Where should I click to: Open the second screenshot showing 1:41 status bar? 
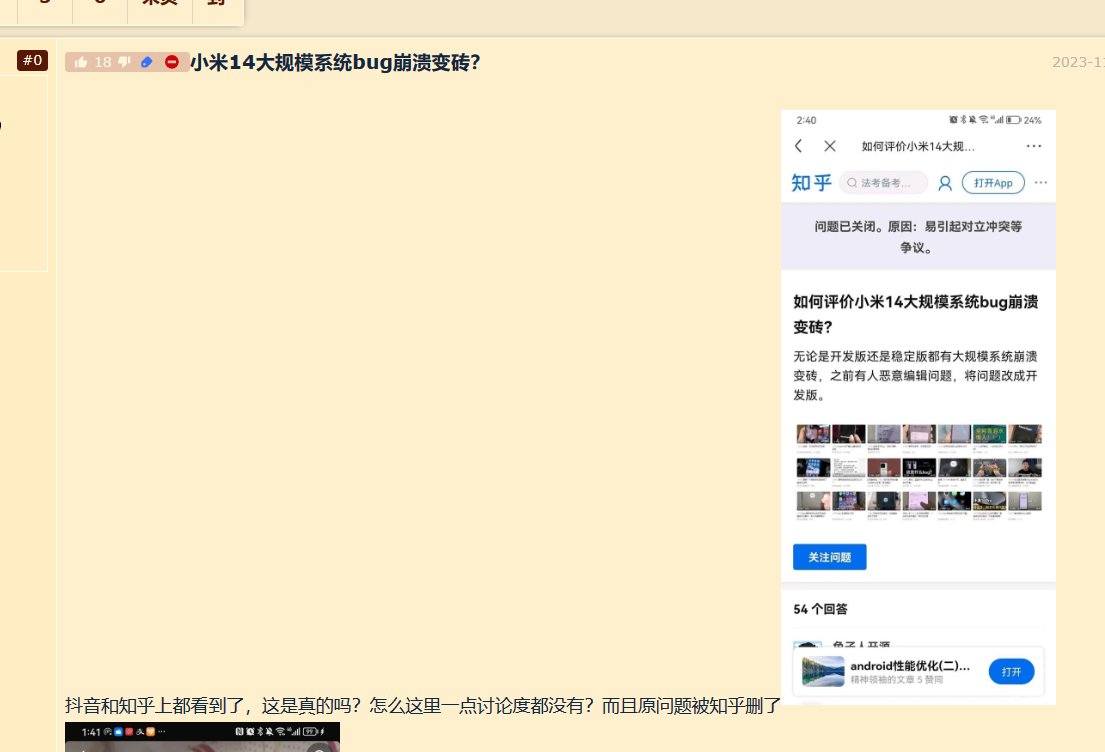(202, 736)
